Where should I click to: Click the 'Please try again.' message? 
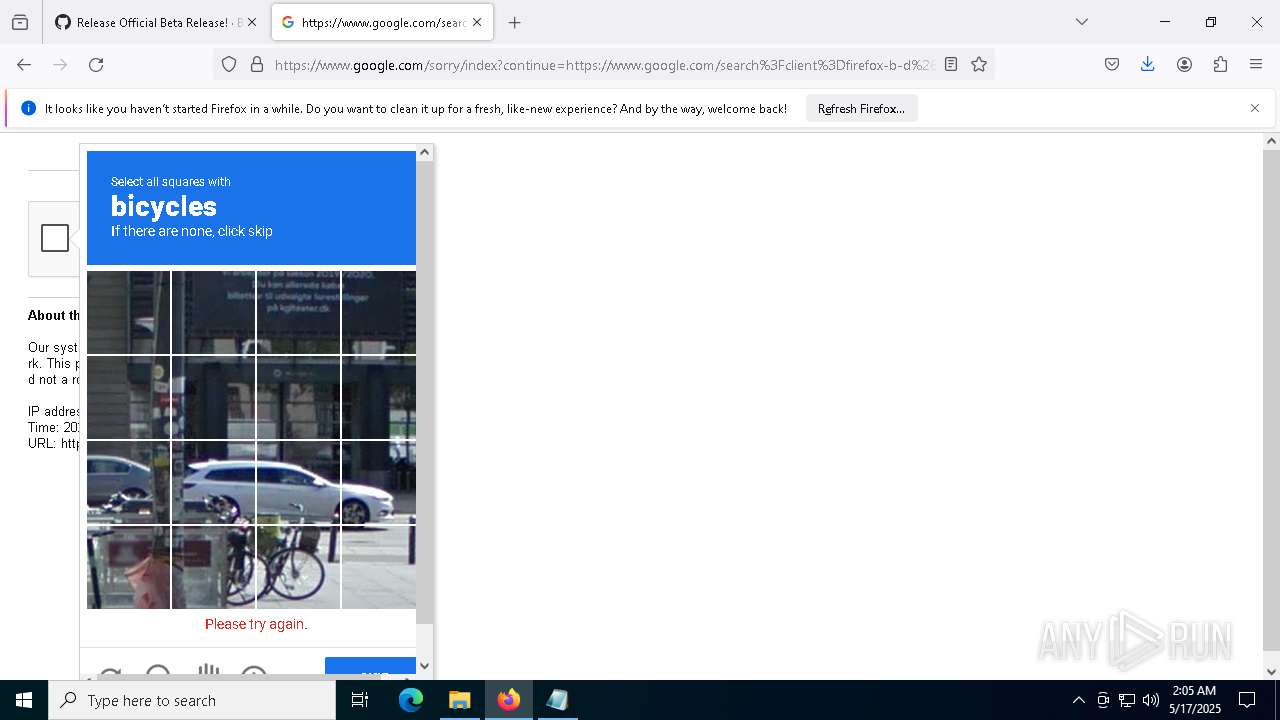tap(256, 624)
